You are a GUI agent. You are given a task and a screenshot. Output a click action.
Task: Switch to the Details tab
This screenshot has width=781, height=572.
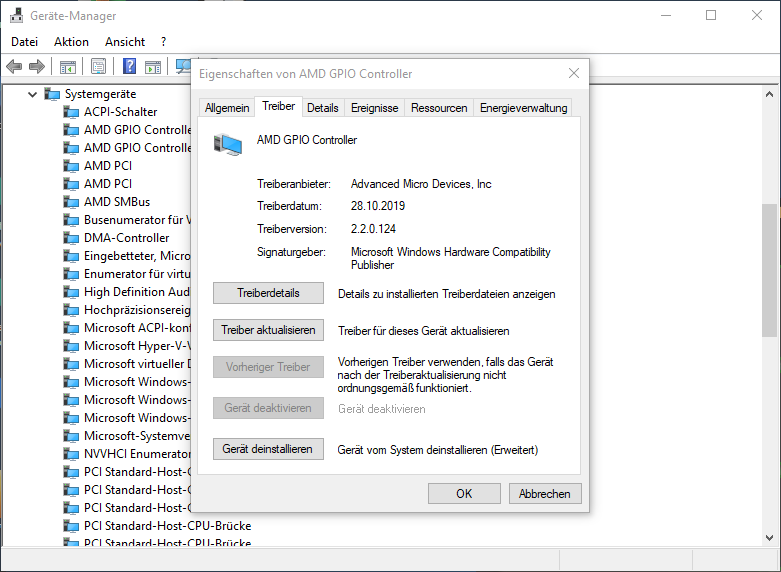(x=323, y=108)
